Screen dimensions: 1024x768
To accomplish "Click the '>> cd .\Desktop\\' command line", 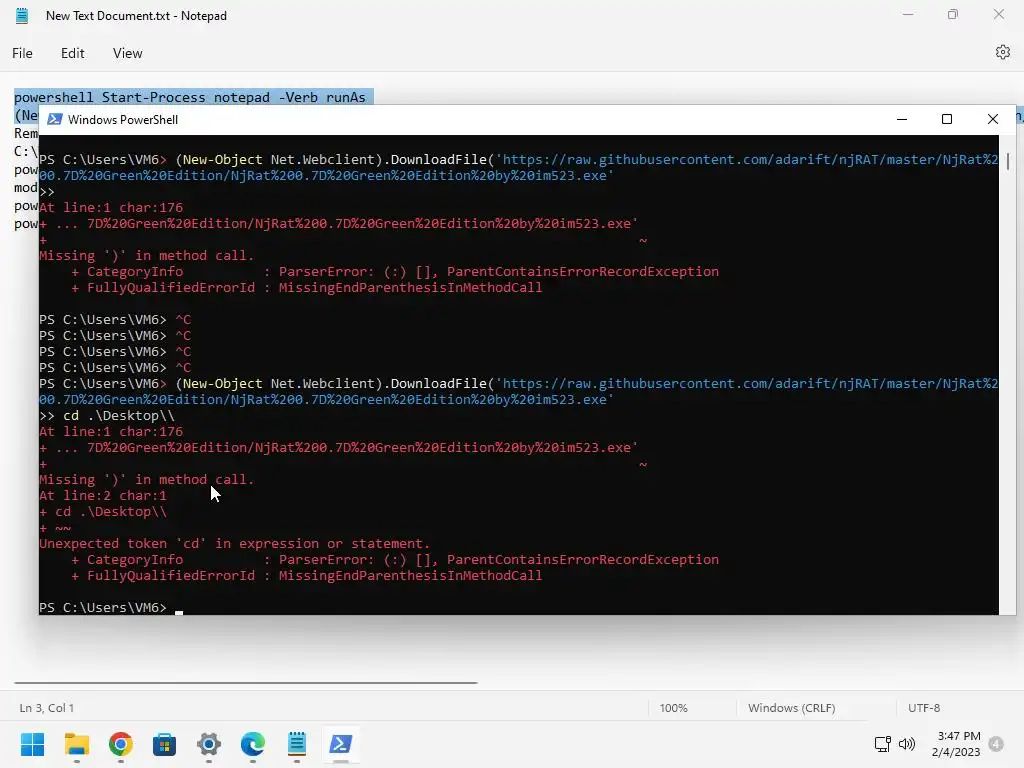I will click(x=106, y=415).
